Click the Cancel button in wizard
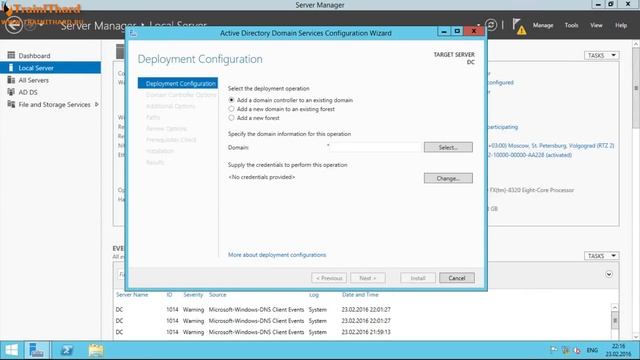640x360 pixels. [x=457, y=278]
